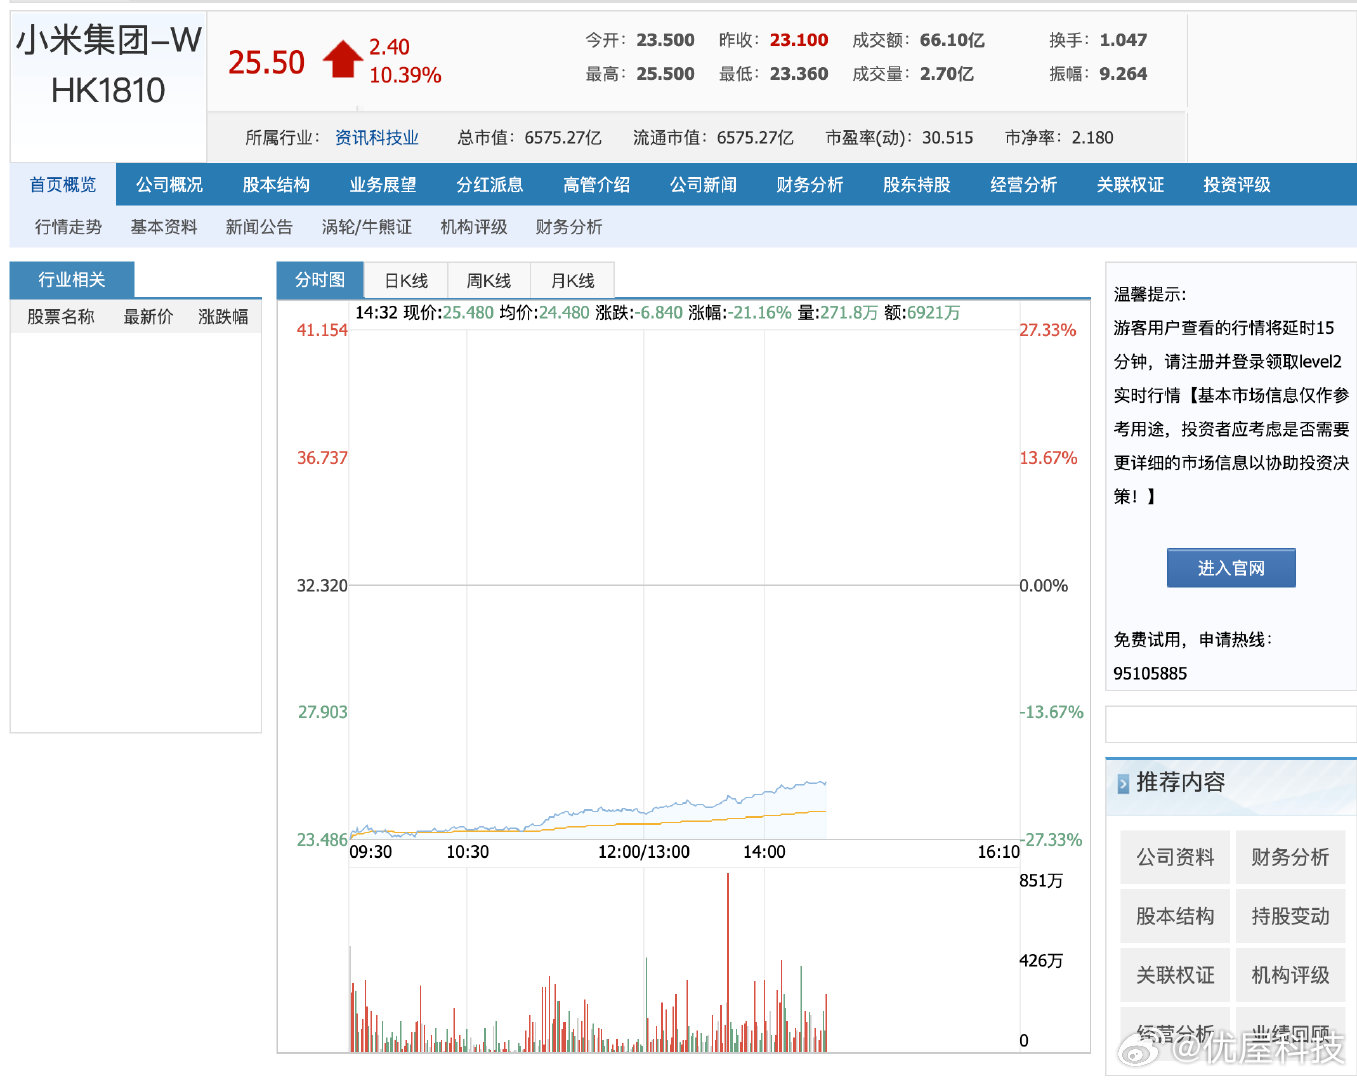Open 股本结构 in recommended content
This screenshot has width=1357, height=1080.
1175,916
